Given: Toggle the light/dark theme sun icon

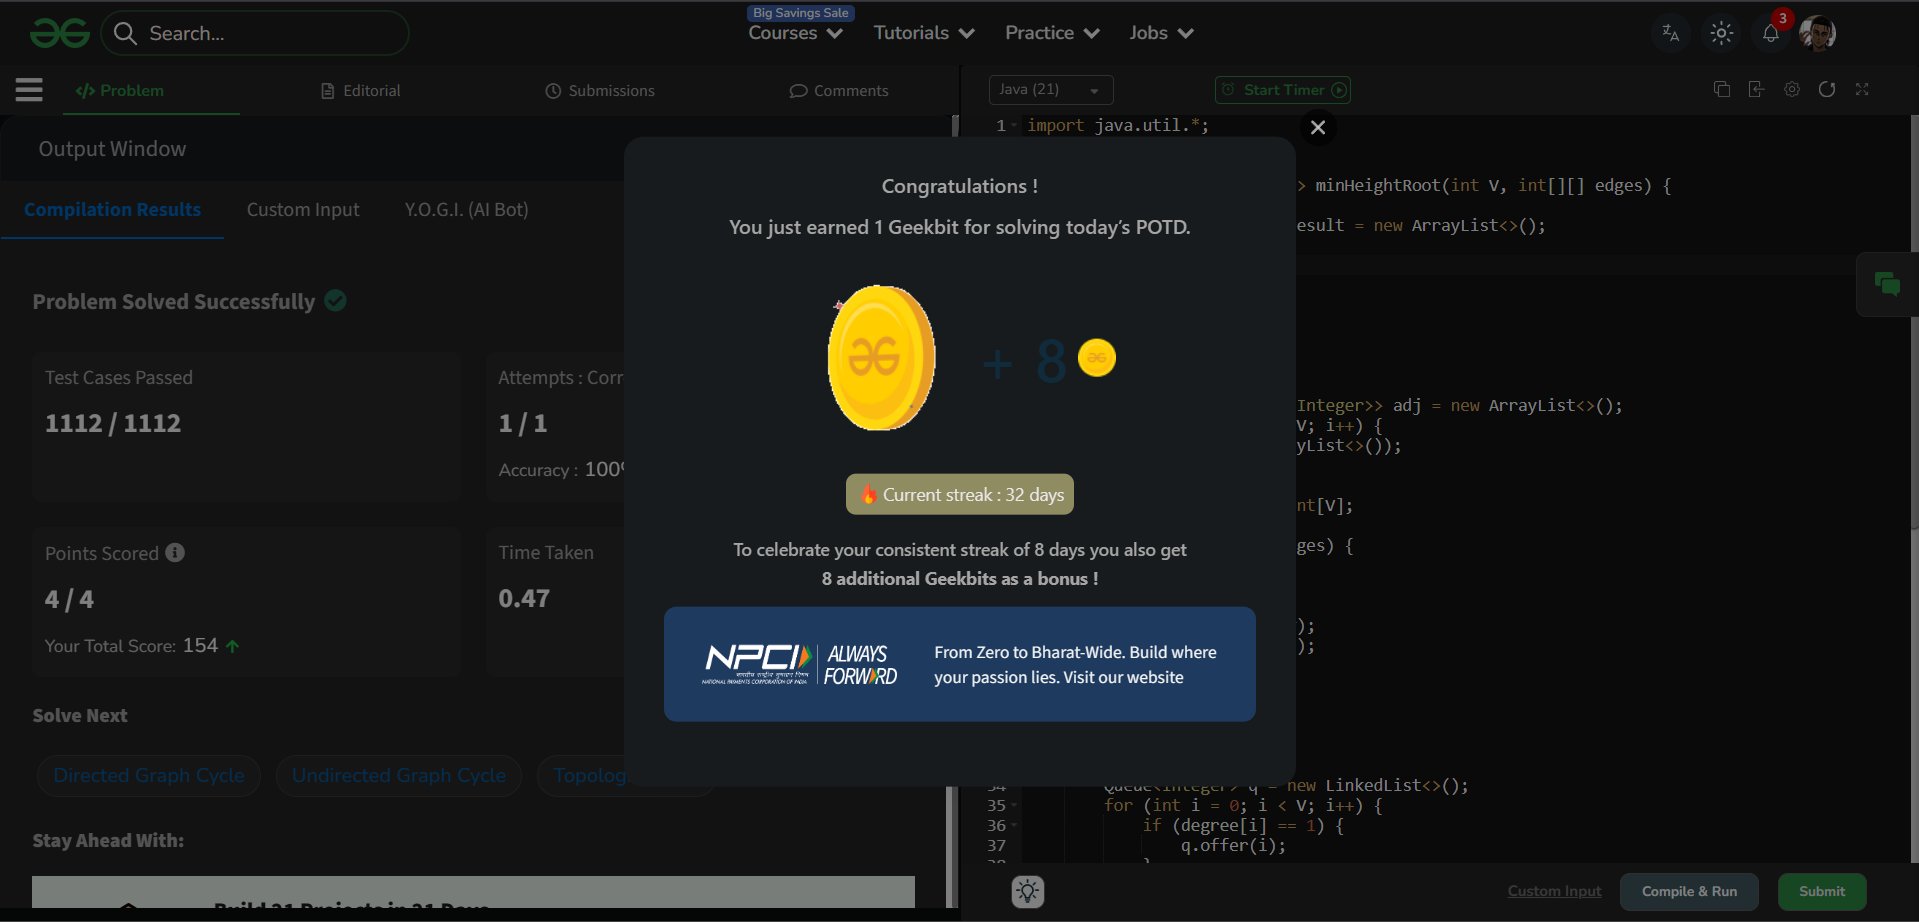Looking at the screenshot, I should [x=1721, y=33].
